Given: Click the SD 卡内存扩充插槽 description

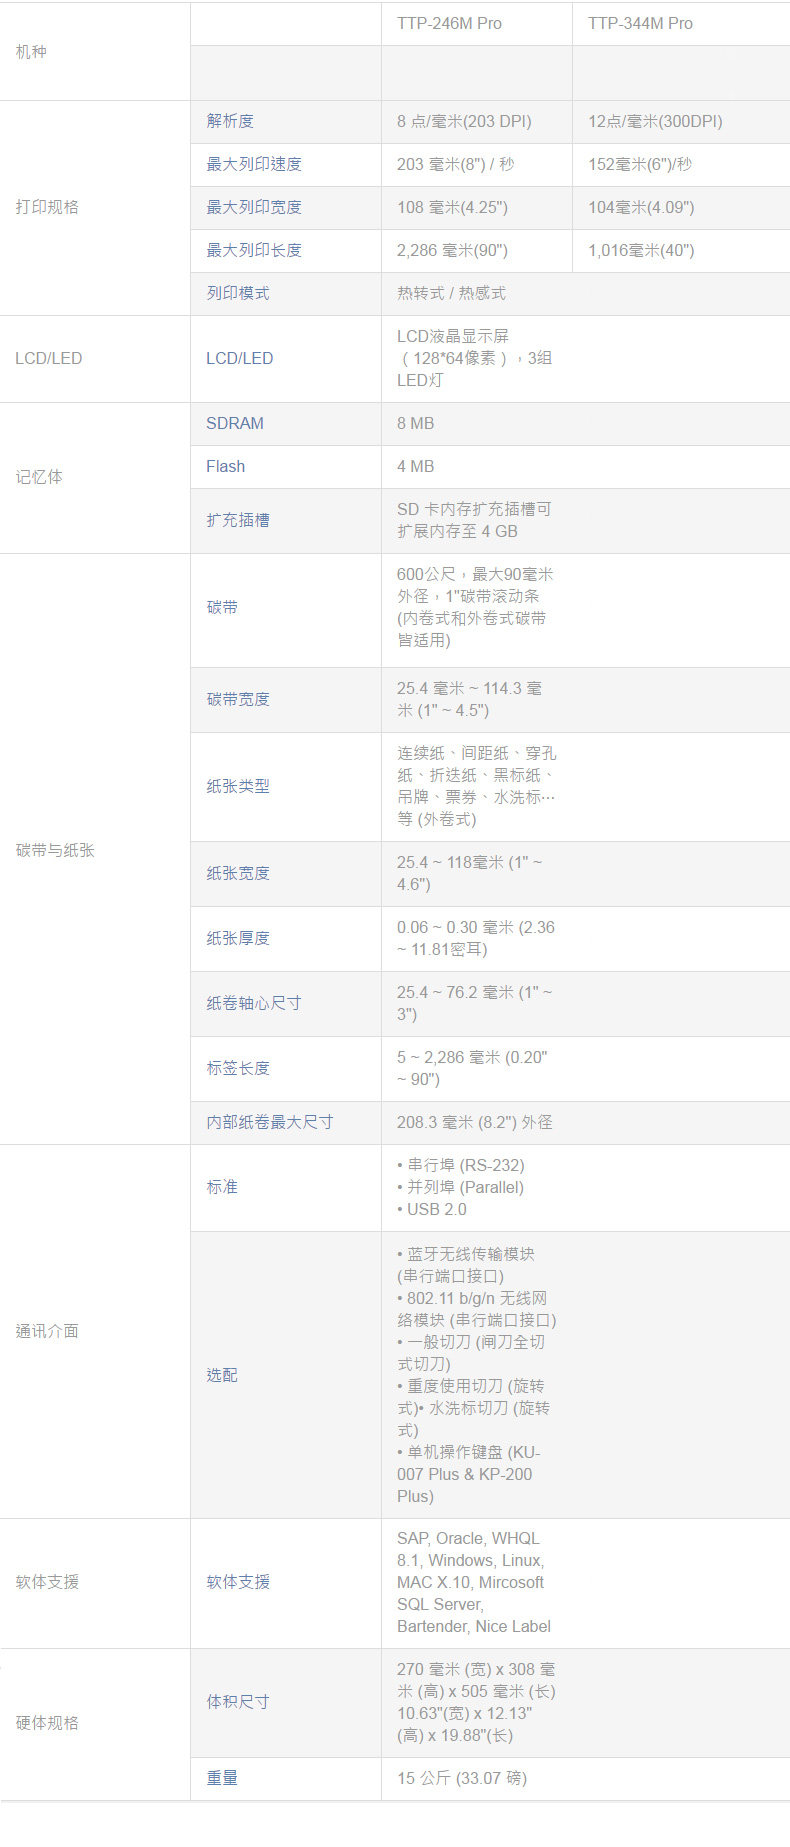Looking at the screenshot, I should pos(474,520).
